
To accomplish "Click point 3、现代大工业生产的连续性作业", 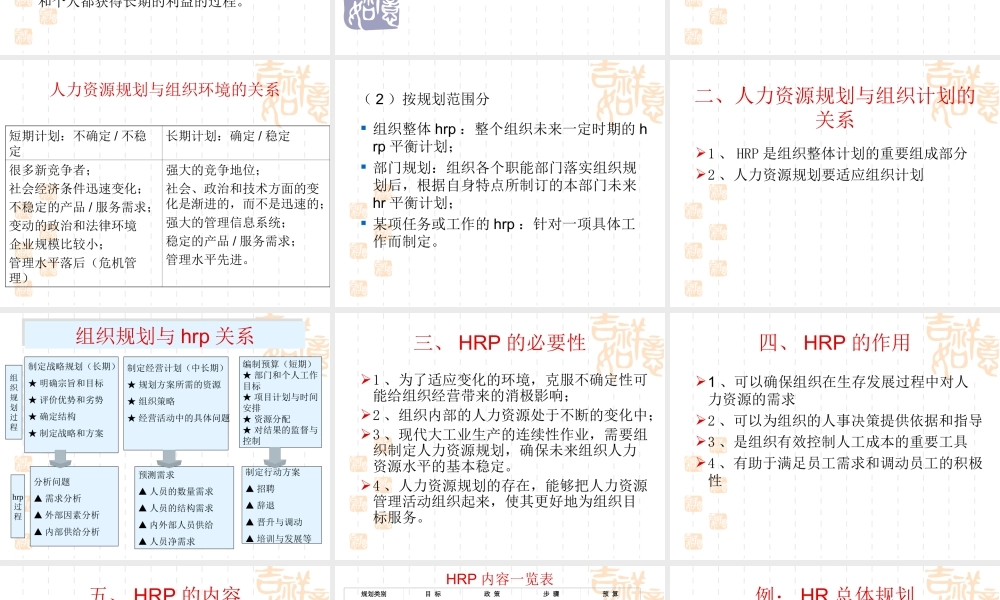I will pyautogui.click(x=510, y=450).
